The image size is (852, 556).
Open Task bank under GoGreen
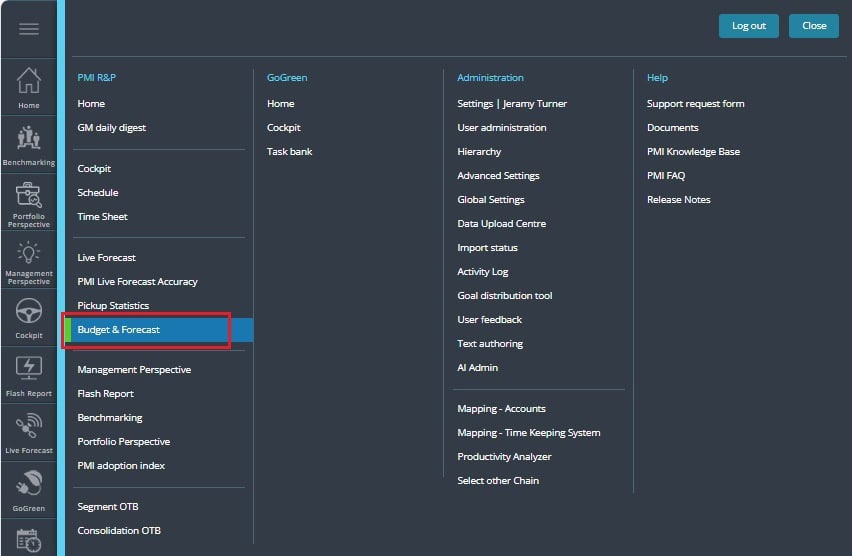[289, 152]
